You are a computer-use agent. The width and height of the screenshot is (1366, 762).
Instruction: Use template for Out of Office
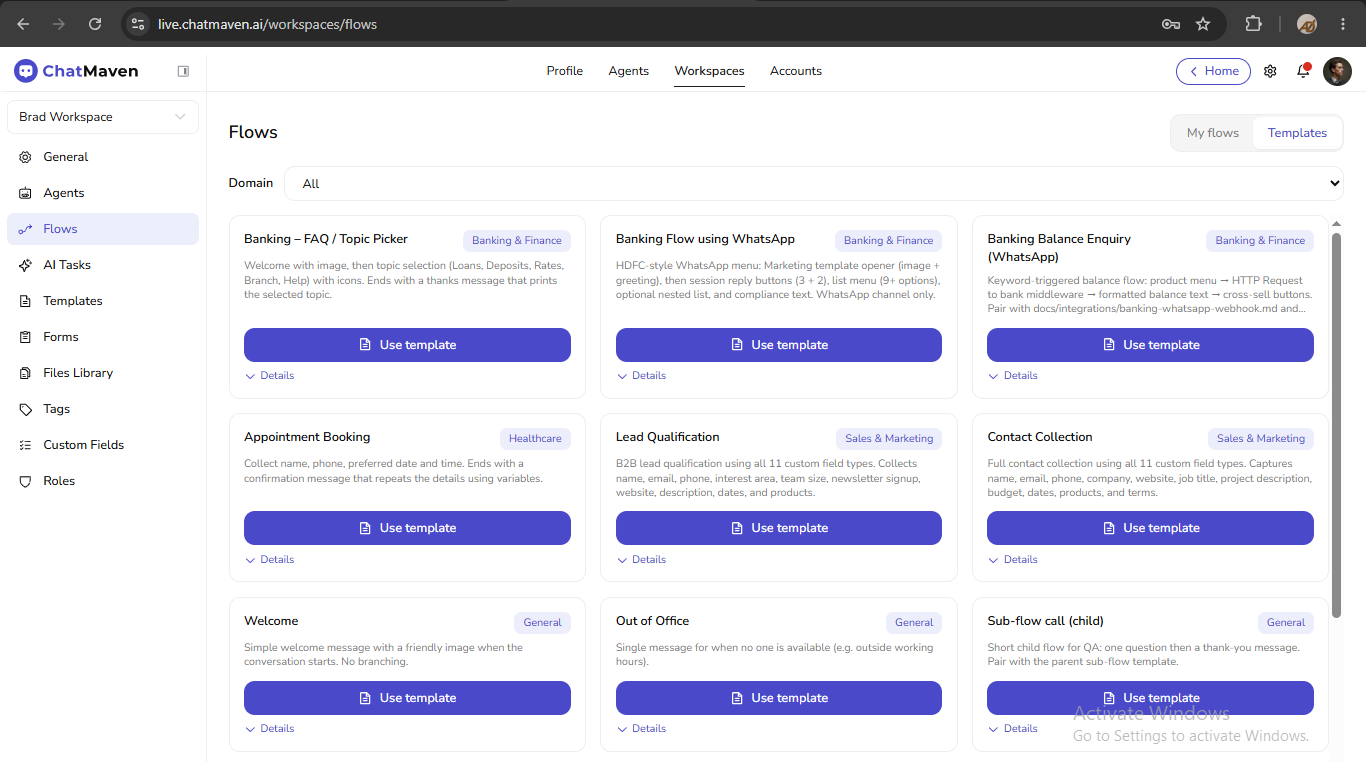779,698
